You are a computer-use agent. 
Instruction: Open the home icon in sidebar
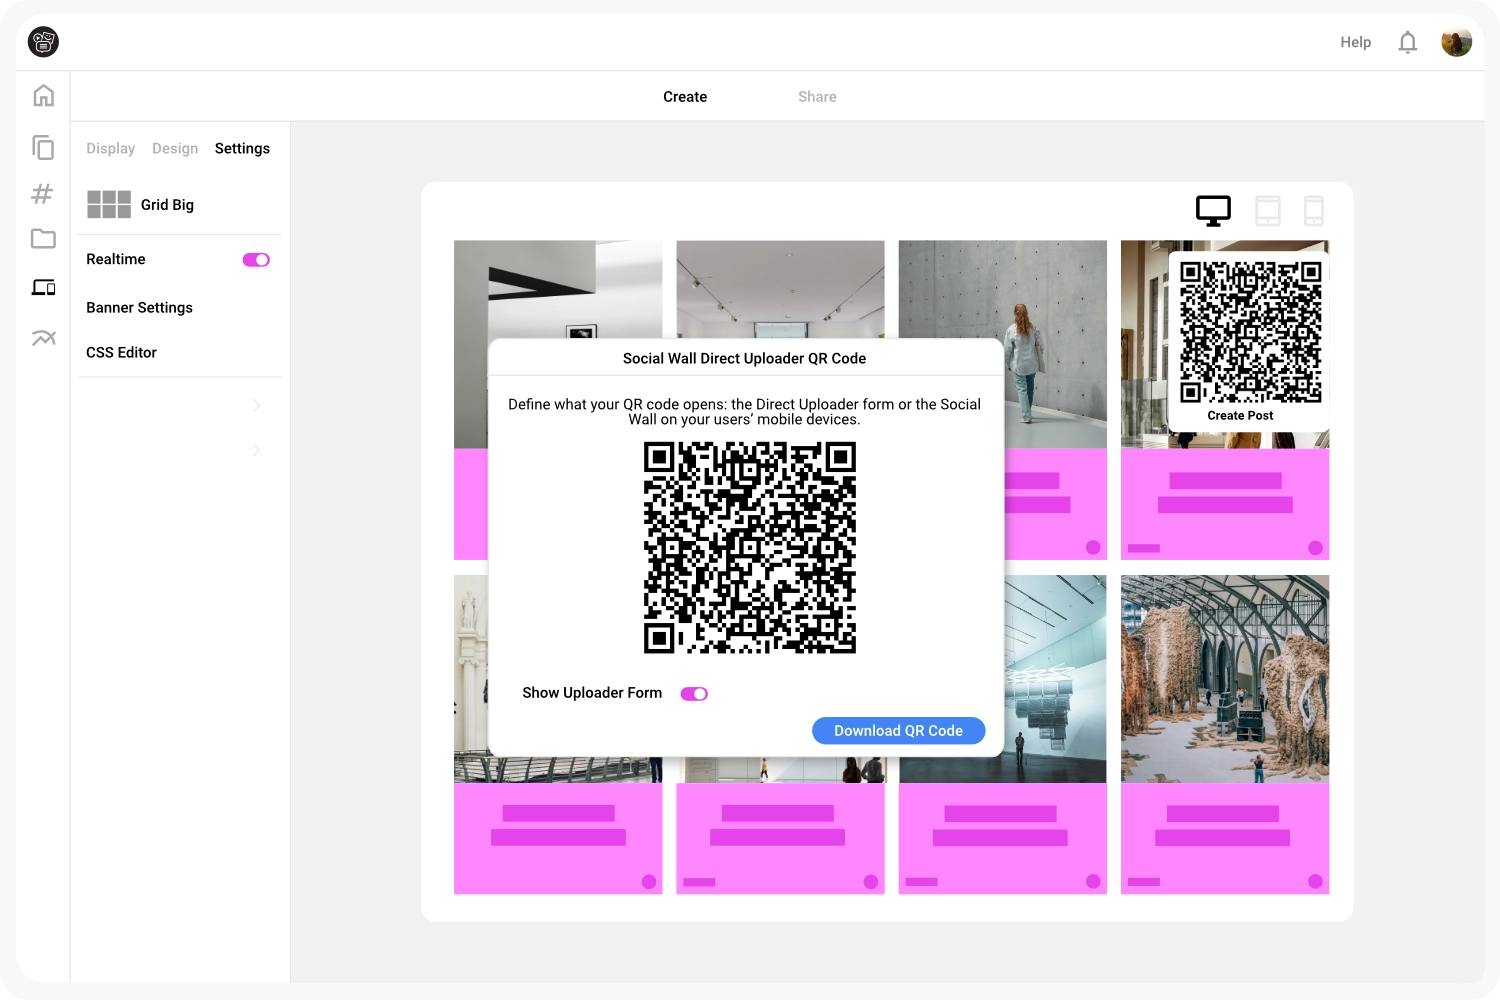[x=43, y=96]
